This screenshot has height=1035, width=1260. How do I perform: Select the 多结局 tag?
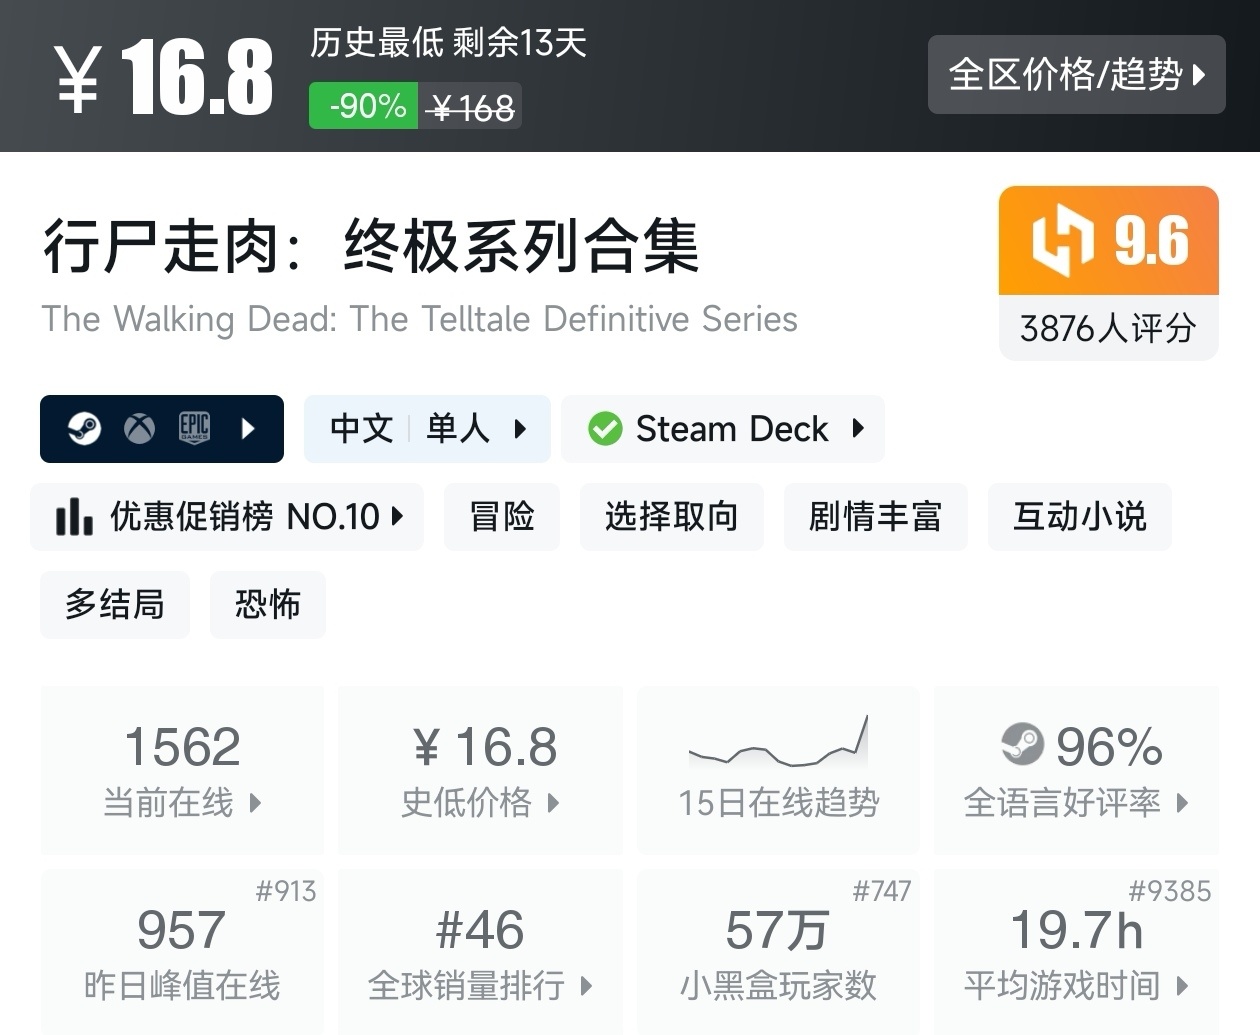[x=115, y=605]
